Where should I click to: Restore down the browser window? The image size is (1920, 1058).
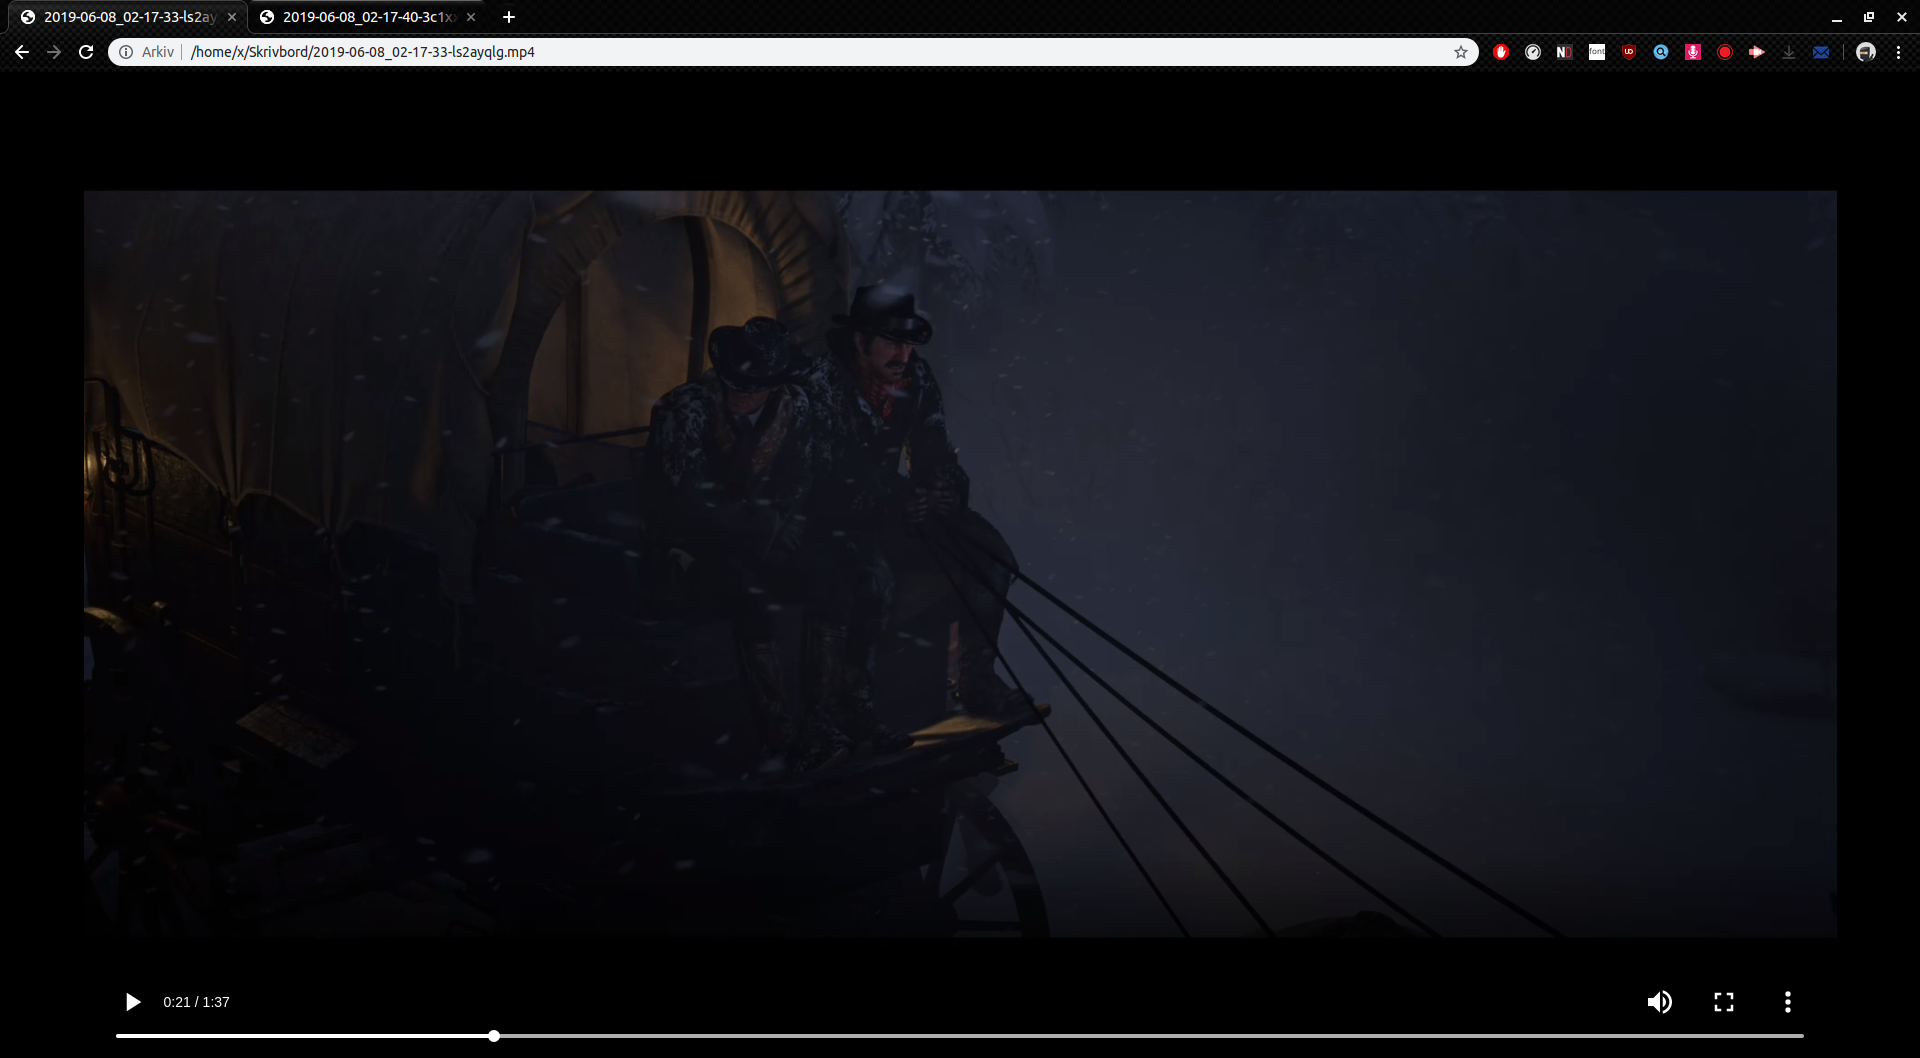pyautogui.click(x=1869, y=17)
